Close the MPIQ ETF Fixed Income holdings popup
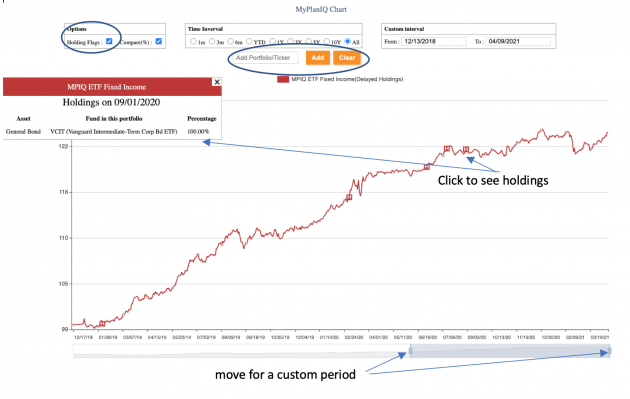630x399 pixels. [217, 82]
